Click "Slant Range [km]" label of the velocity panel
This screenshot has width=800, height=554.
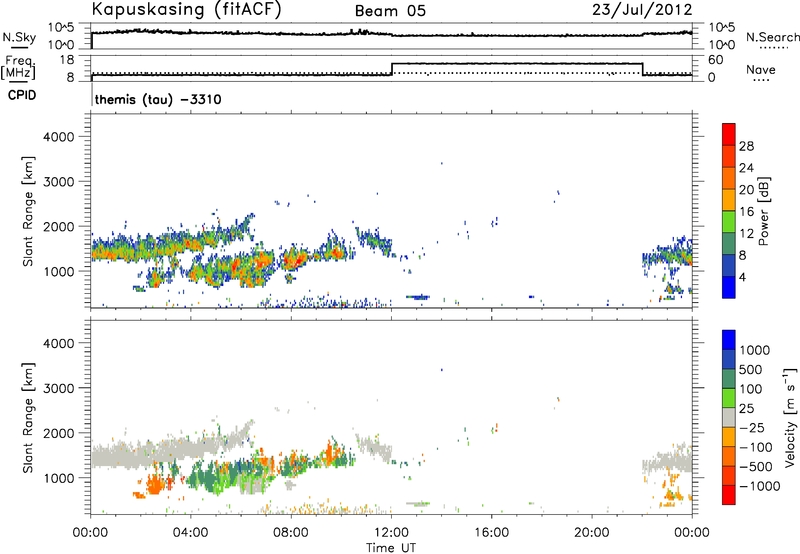click(28, 418)
